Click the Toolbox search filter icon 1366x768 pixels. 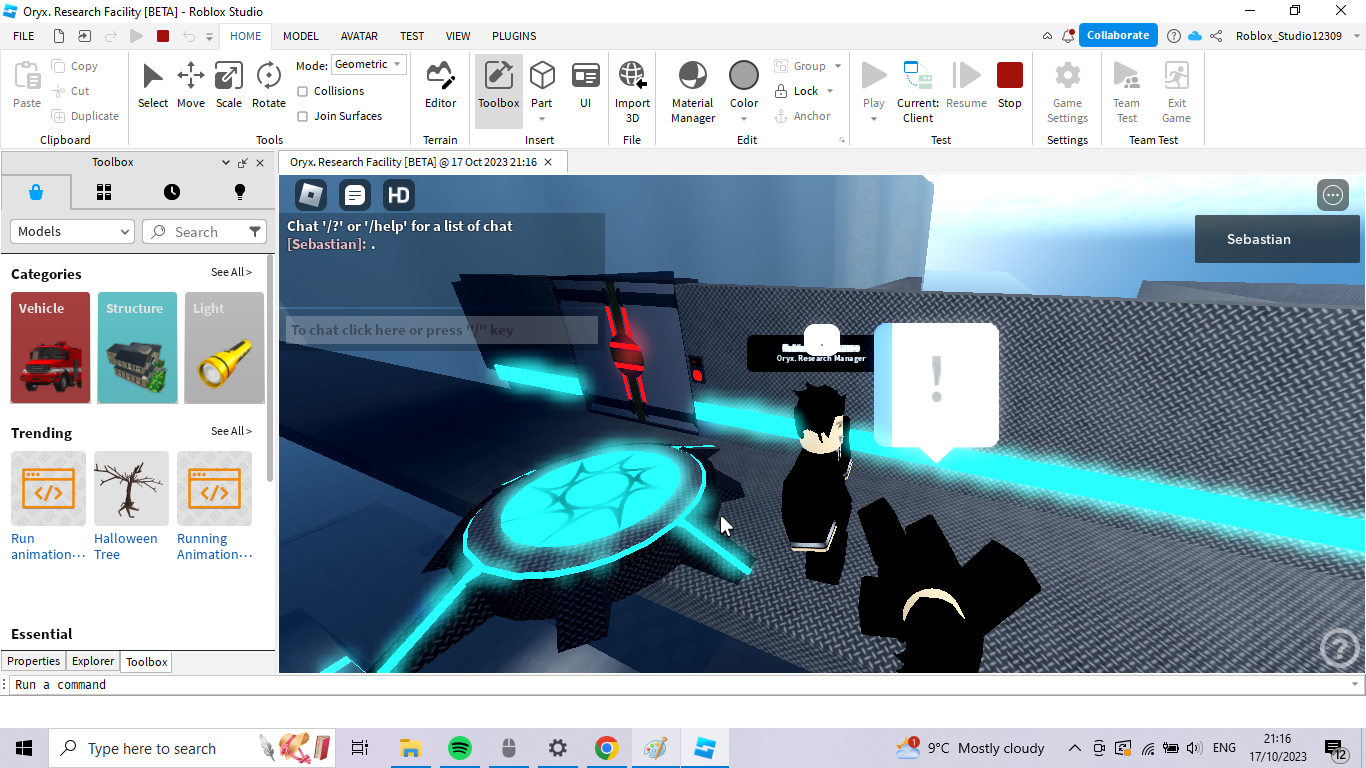[255, 231]
